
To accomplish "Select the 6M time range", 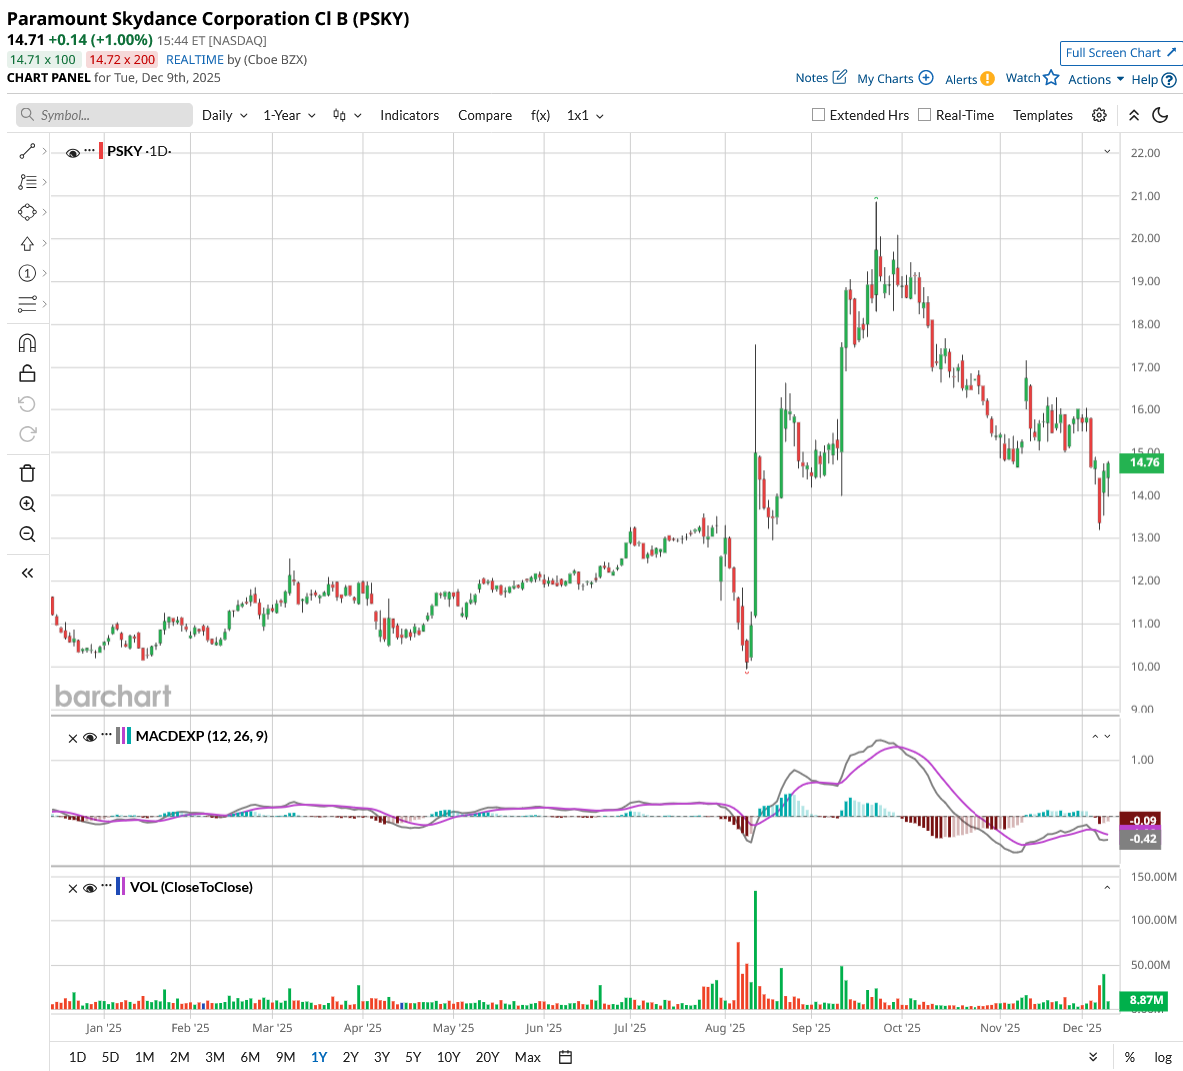I will click(x=250, y=1057).
